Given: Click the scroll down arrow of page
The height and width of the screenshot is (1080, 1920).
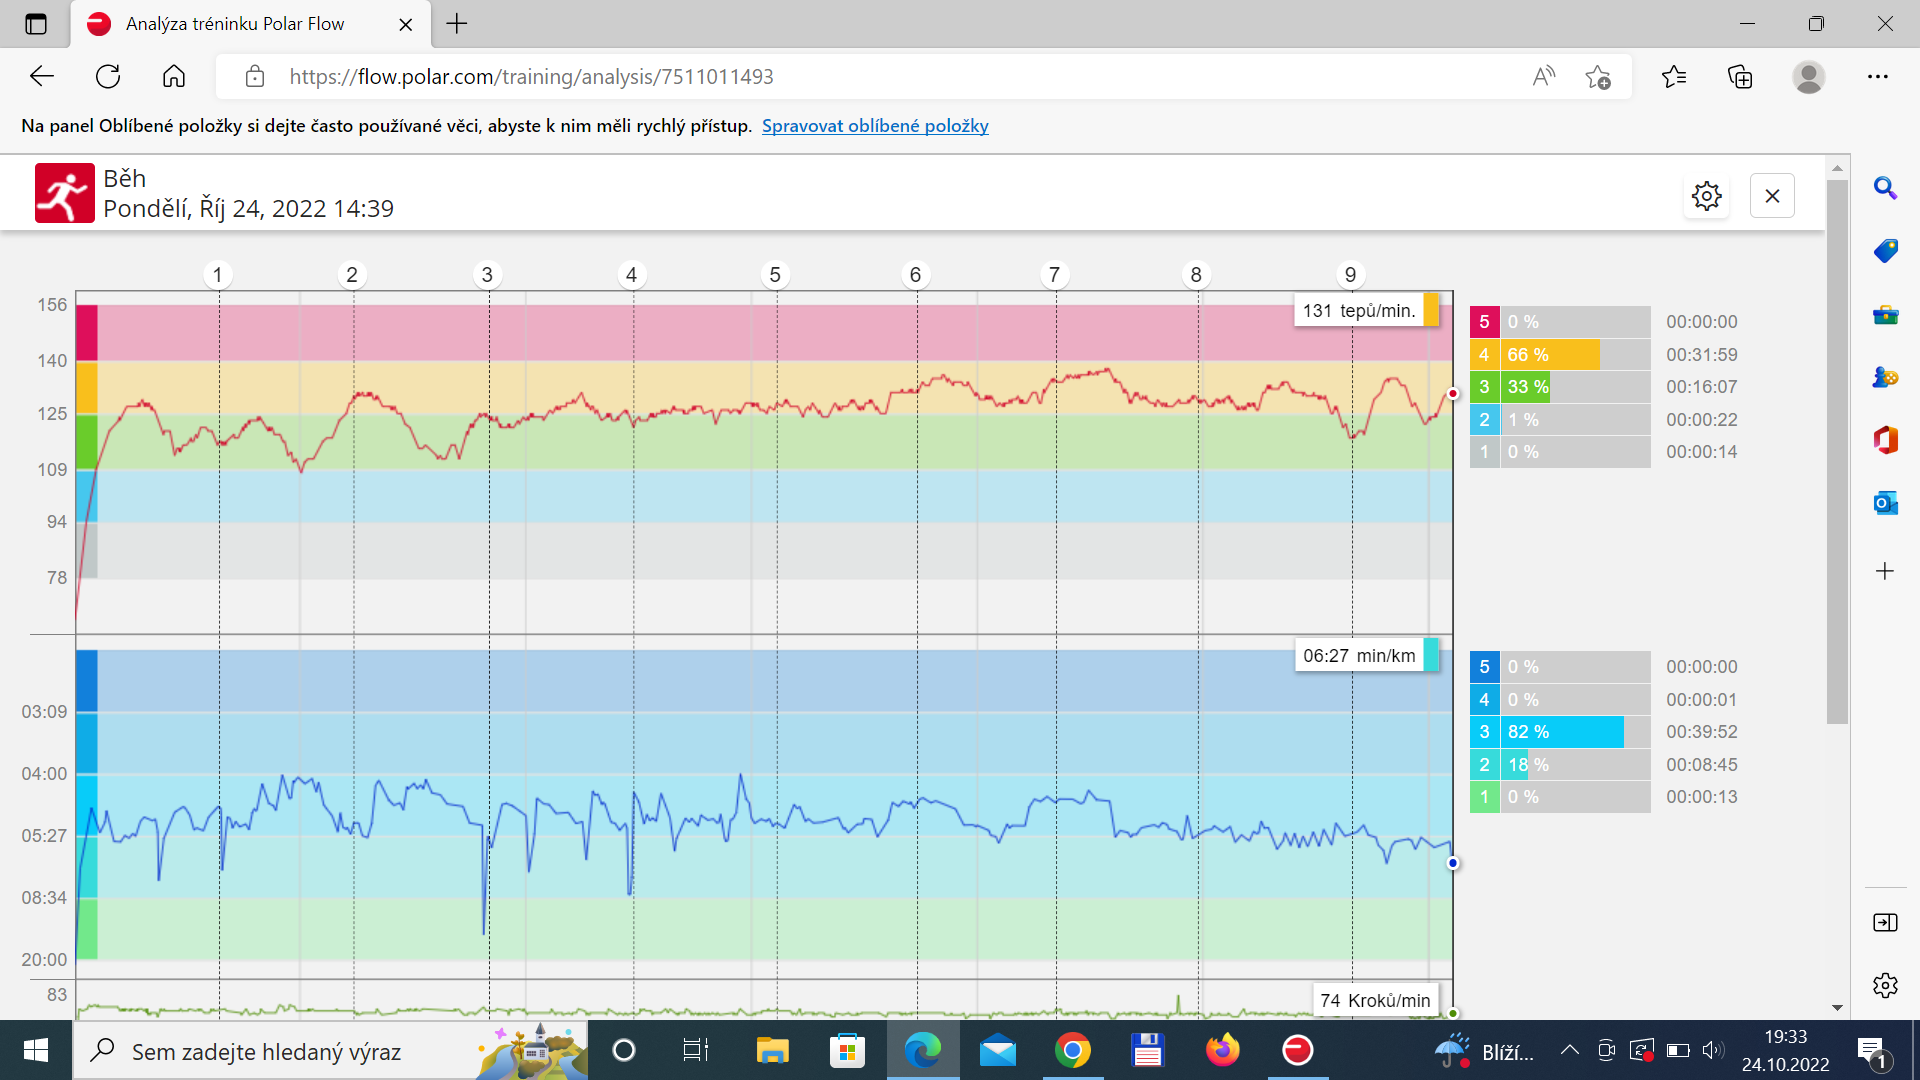Looking at the screenshot, I should tap(1837, 1008).
